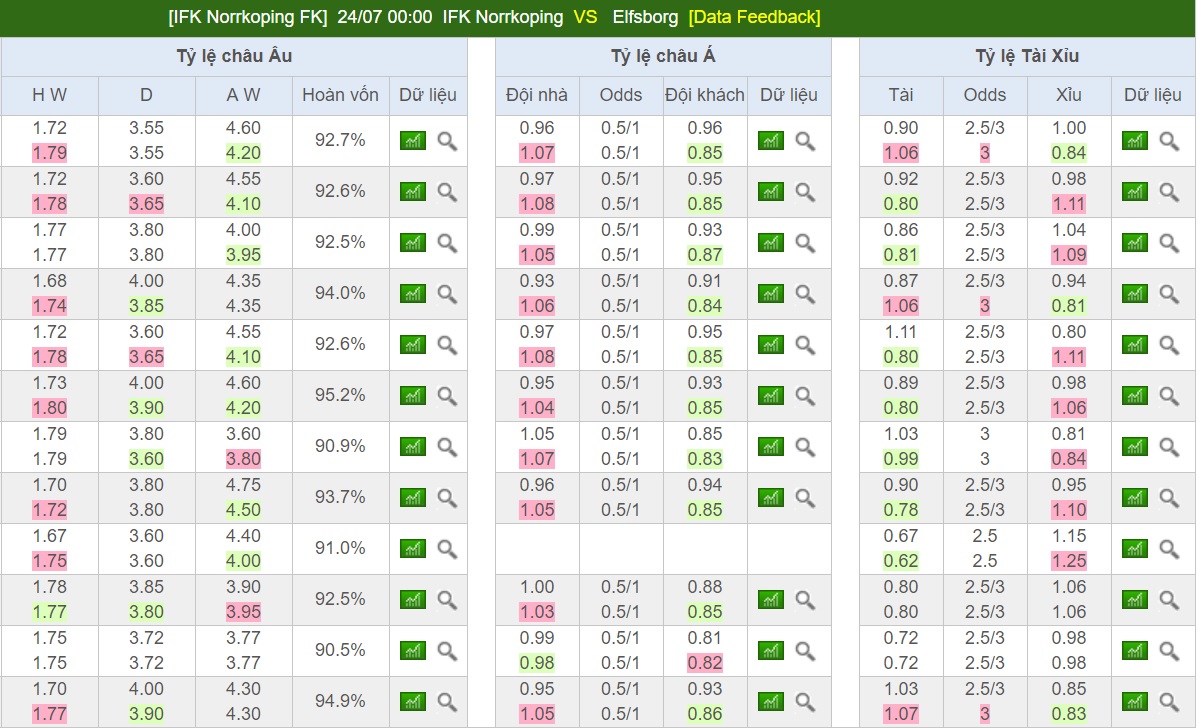The width and height of the screenshot is (1198, 728).
Task: Click the A W column header
Action: [x=243, y=95]
